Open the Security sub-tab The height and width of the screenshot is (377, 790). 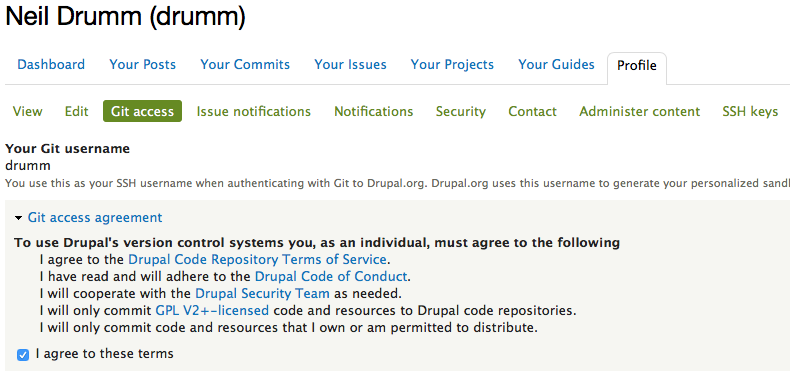(x=460, y=111)
